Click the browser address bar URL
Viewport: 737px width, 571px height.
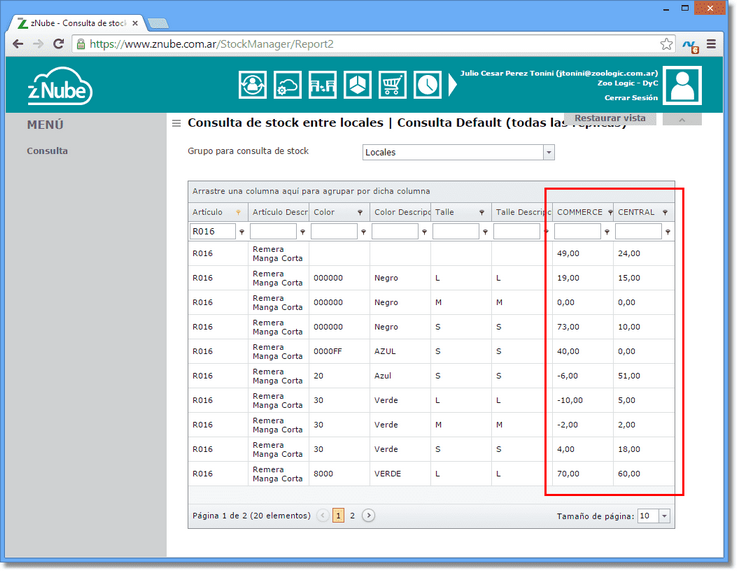point(212,44)
